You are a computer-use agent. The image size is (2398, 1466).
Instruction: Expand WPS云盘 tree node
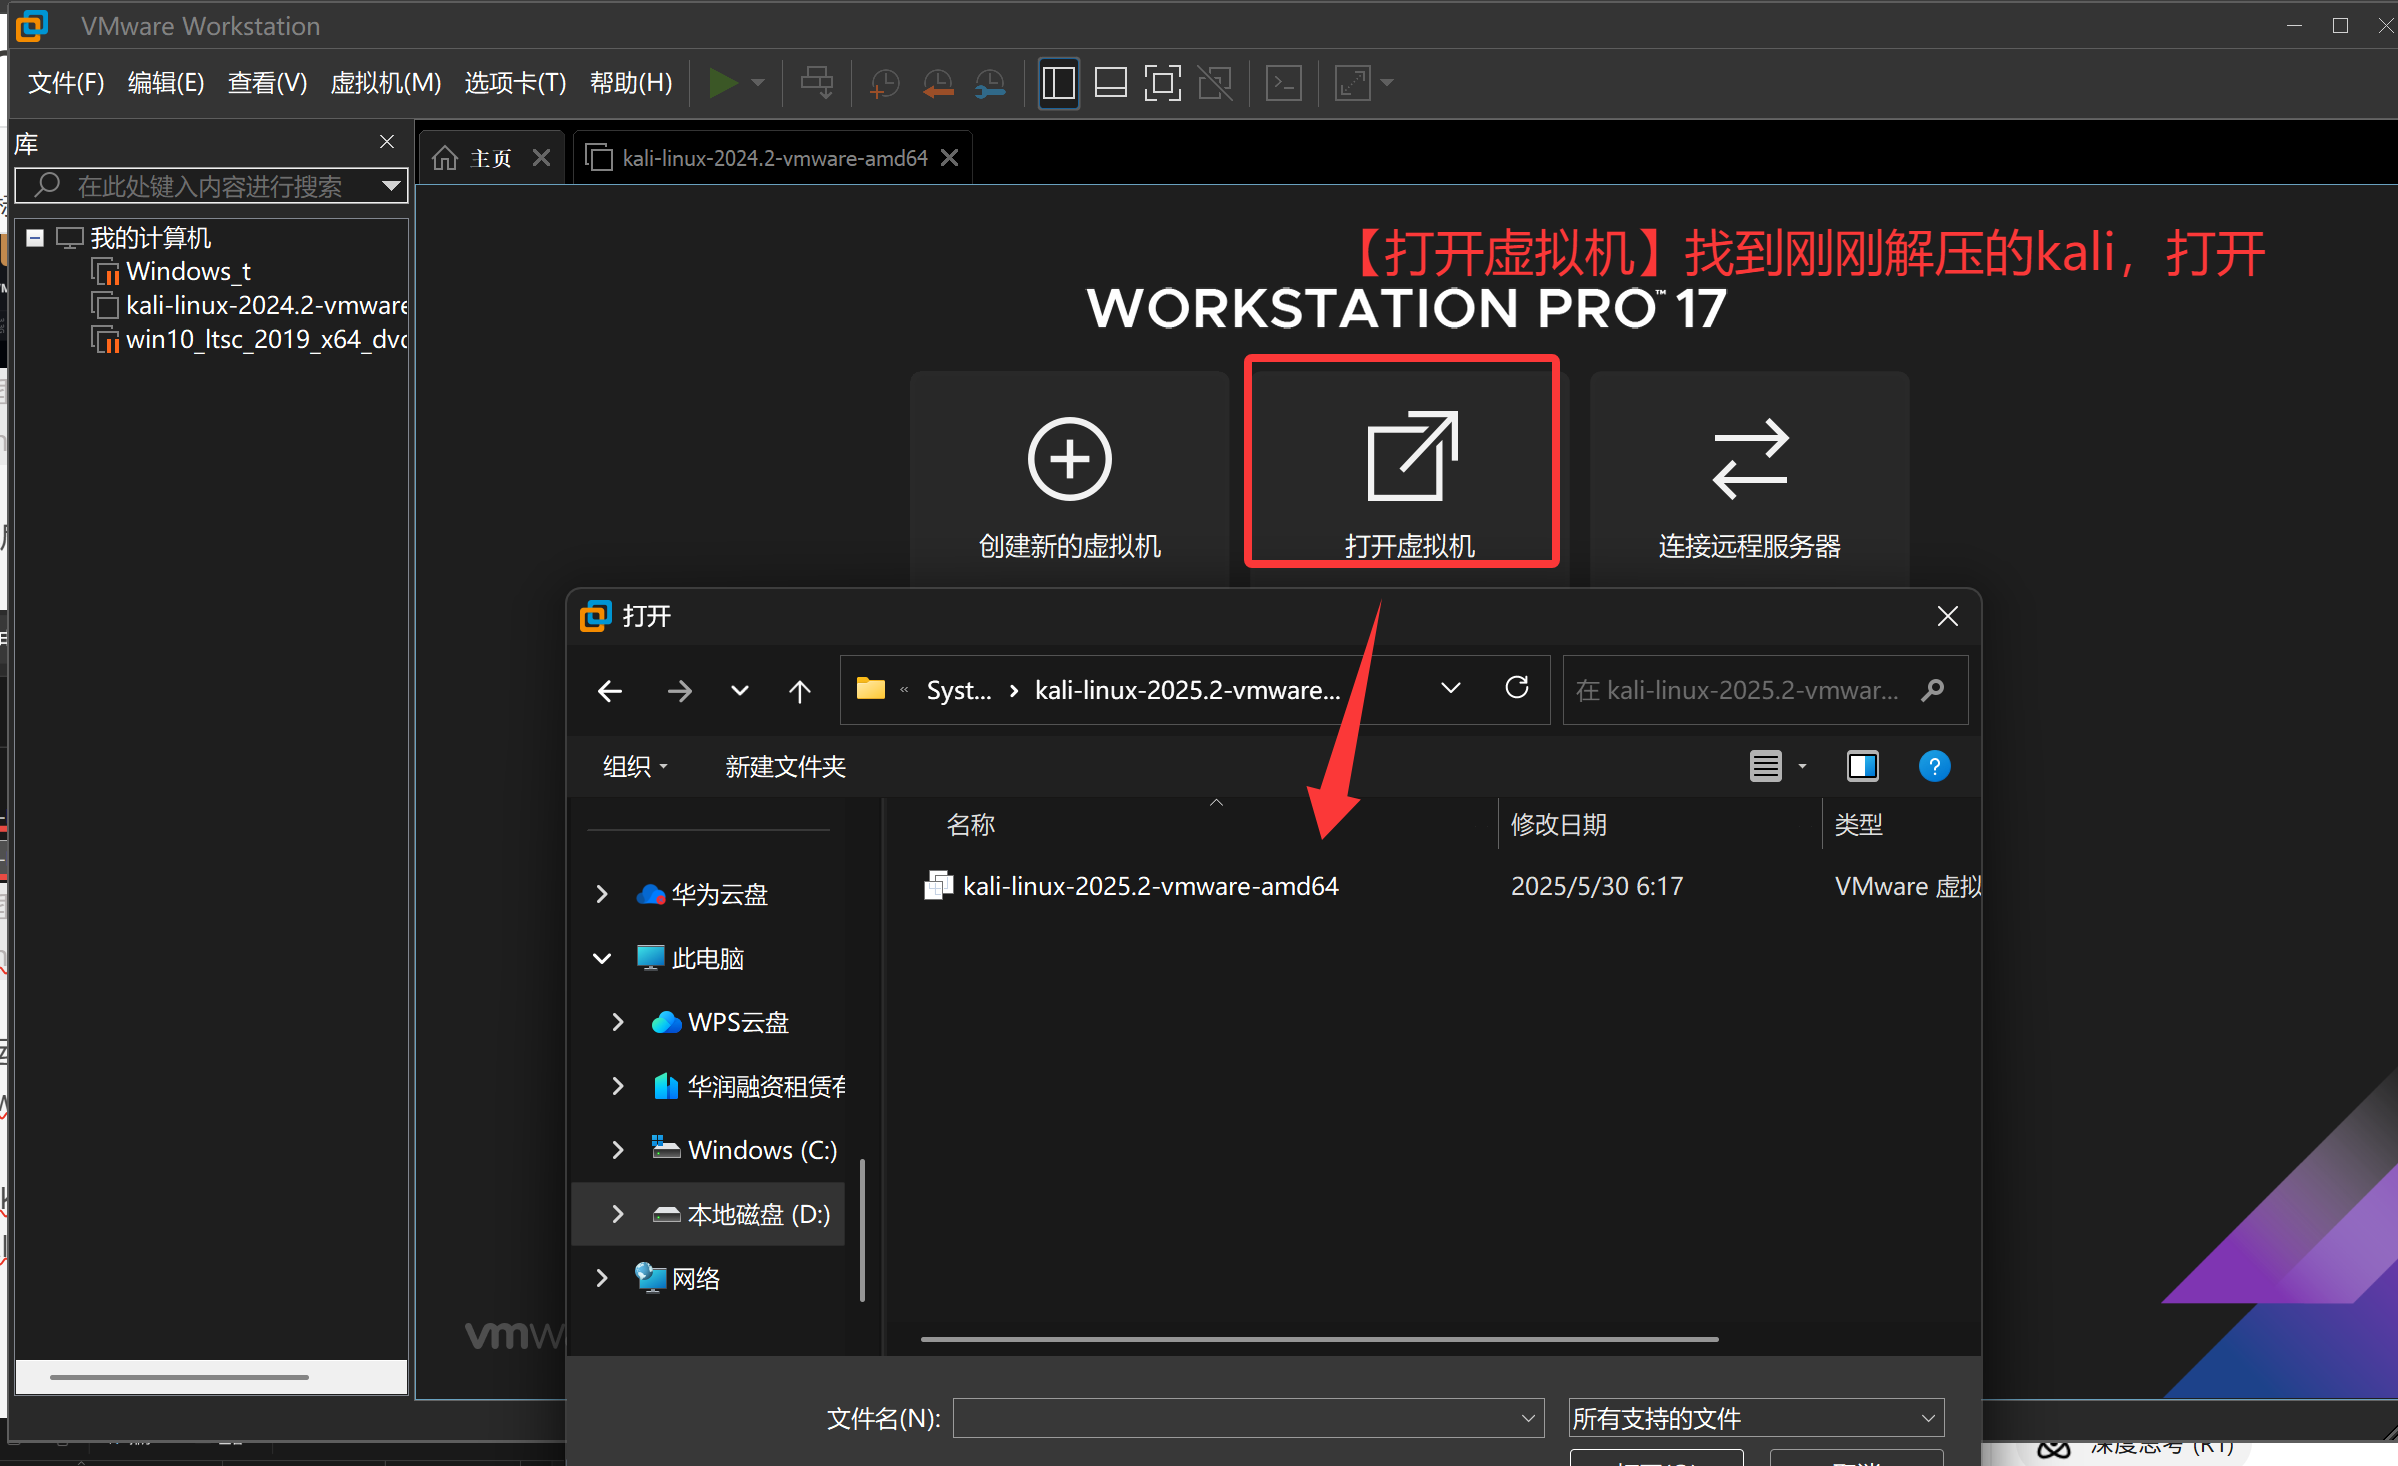pyautogui.click(x=618, y=1022)
